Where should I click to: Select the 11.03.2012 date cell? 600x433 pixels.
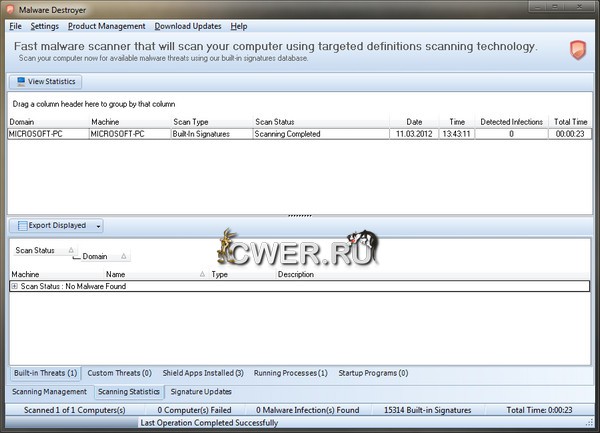[414, 134]
